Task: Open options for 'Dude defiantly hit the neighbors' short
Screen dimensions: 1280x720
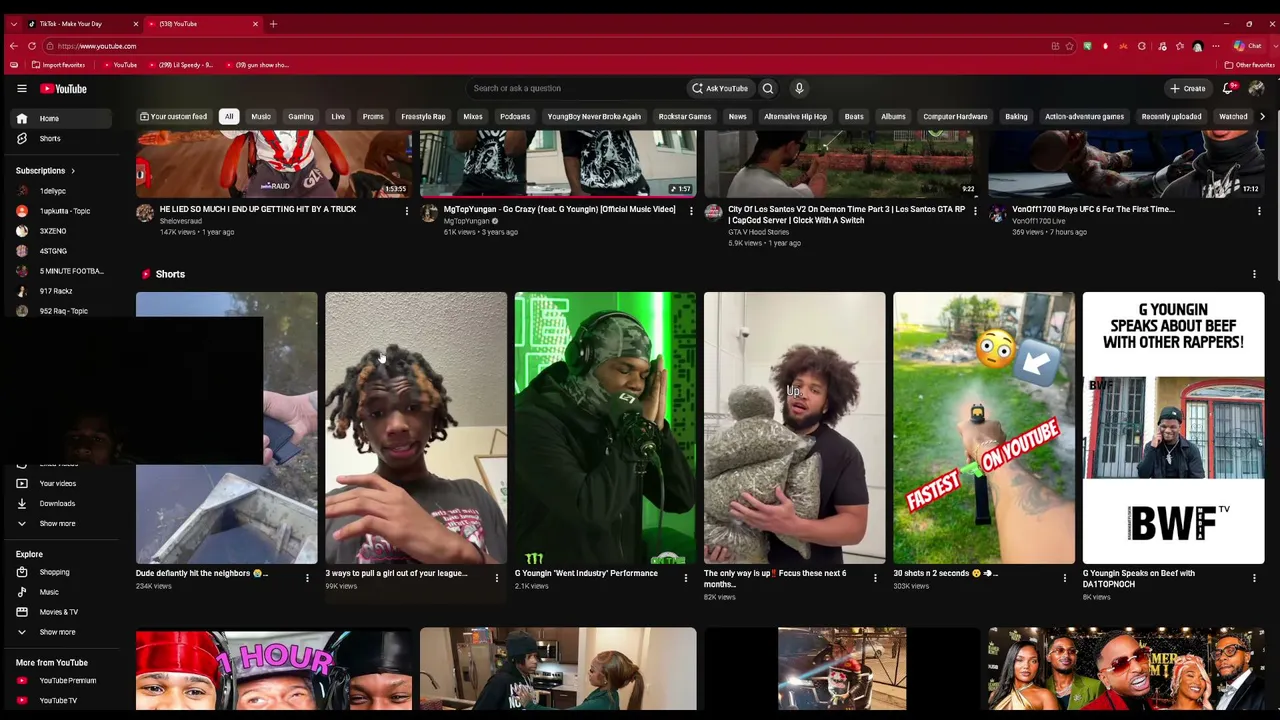Action: coord(307,578)
